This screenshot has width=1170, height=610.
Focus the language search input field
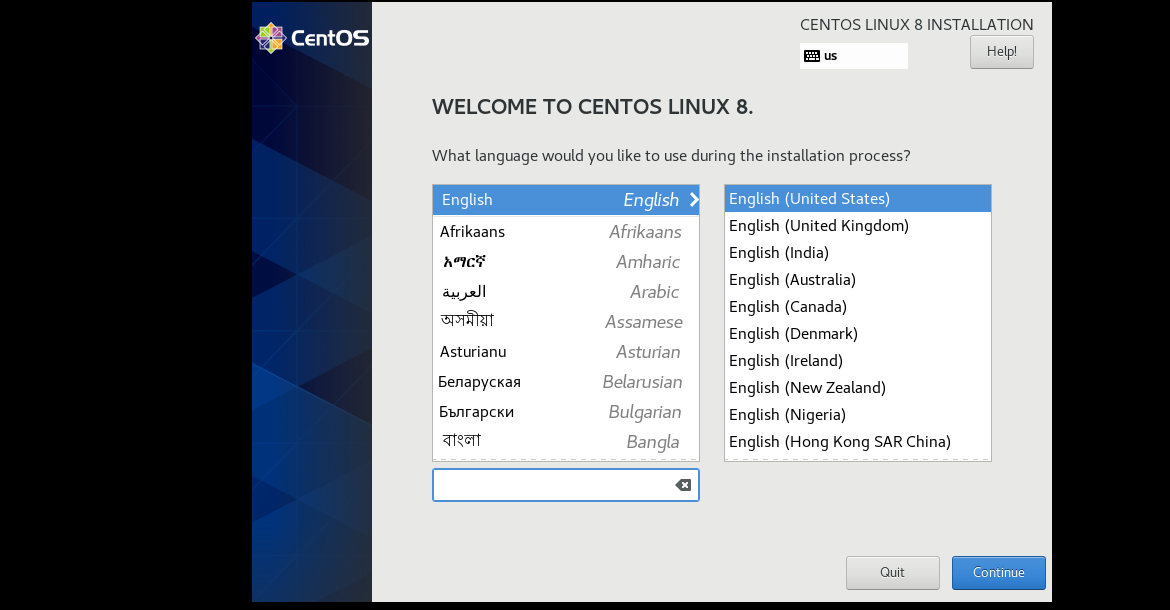[566, 485]
